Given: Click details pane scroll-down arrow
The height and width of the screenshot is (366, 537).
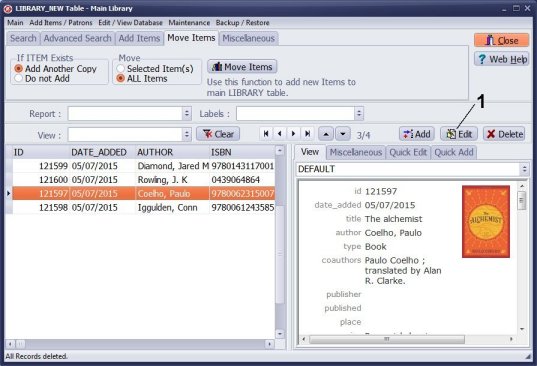Looking at the screenshot, I should (522, 329).
